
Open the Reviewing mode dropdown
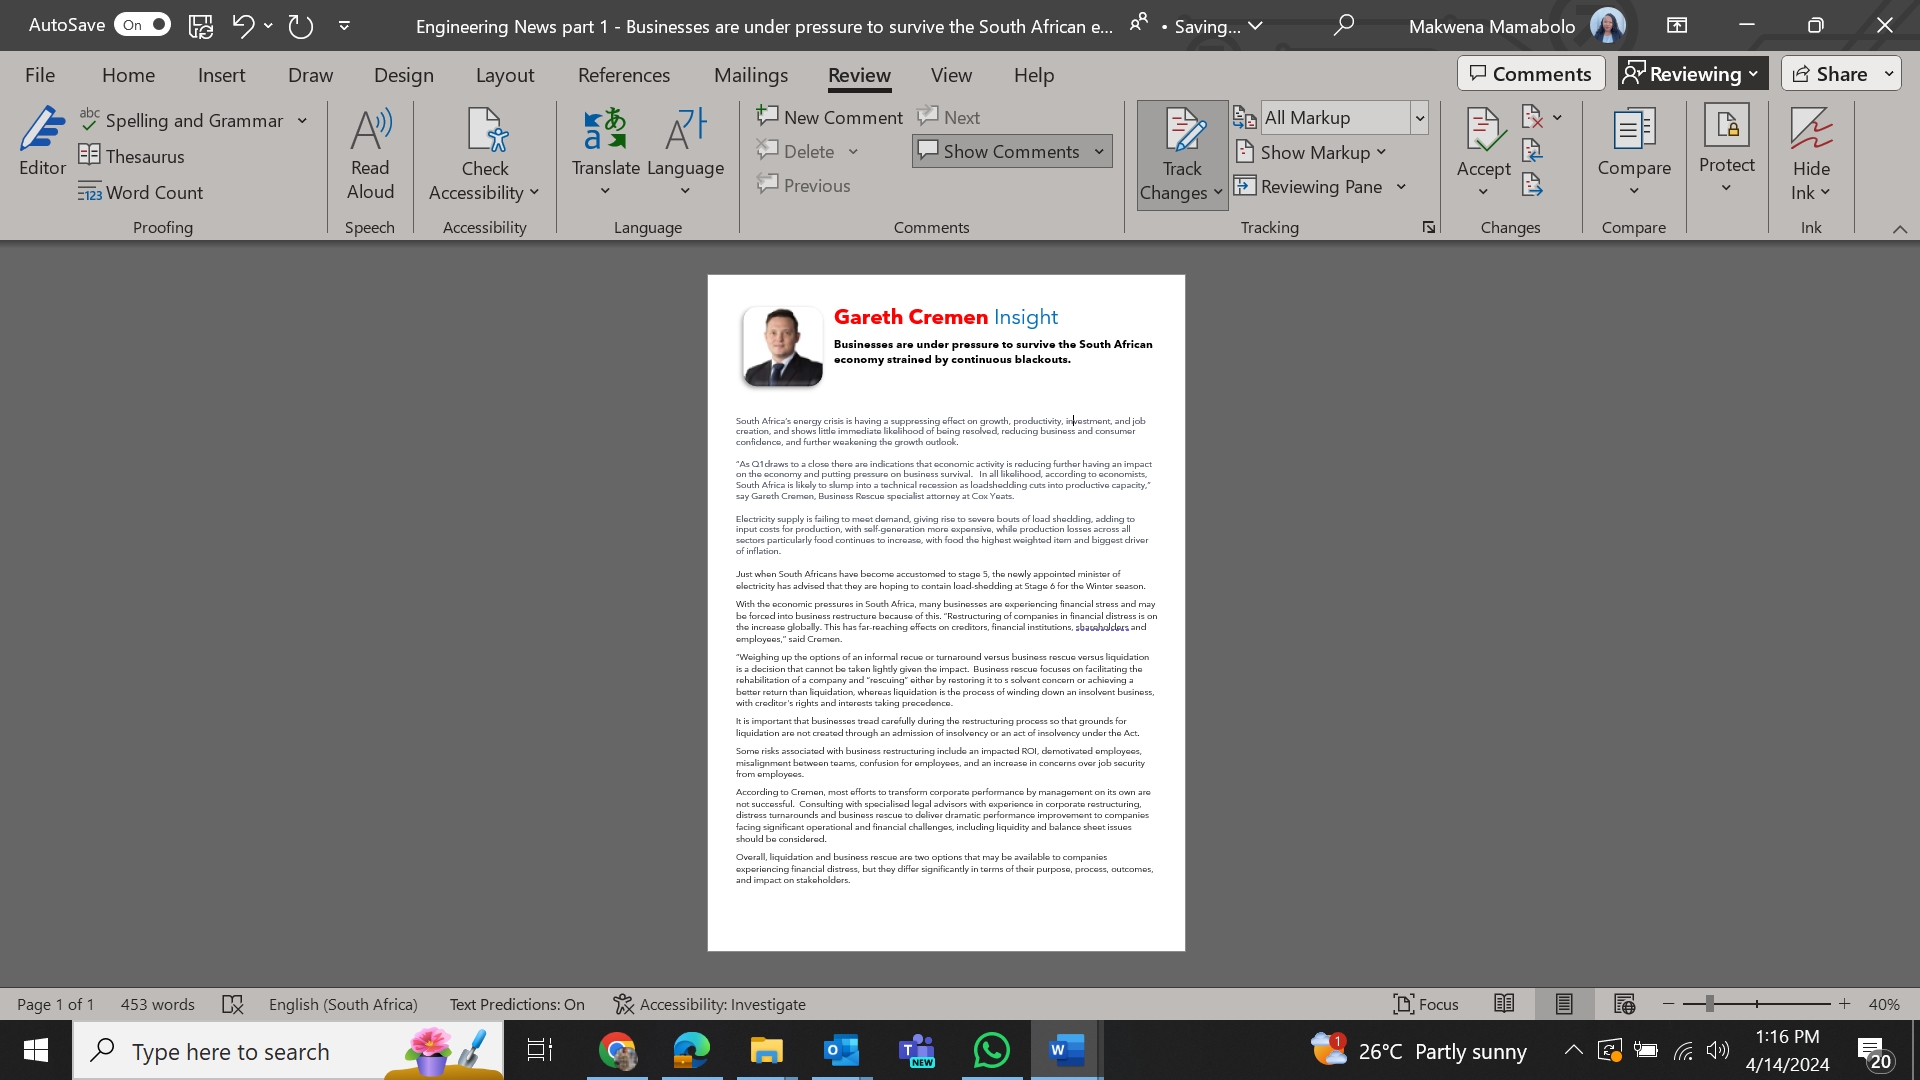tap(1692, 74)
